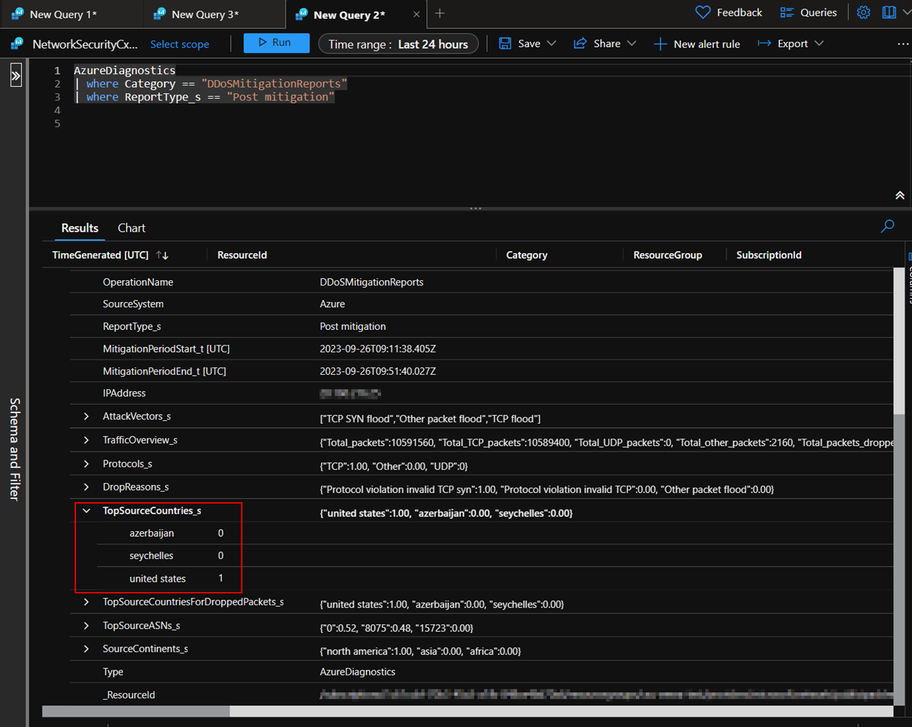Expand the TopSourceASNs_s row
Image resolution: width=912 pixels, height=727 pixels.
coord(86,626)
